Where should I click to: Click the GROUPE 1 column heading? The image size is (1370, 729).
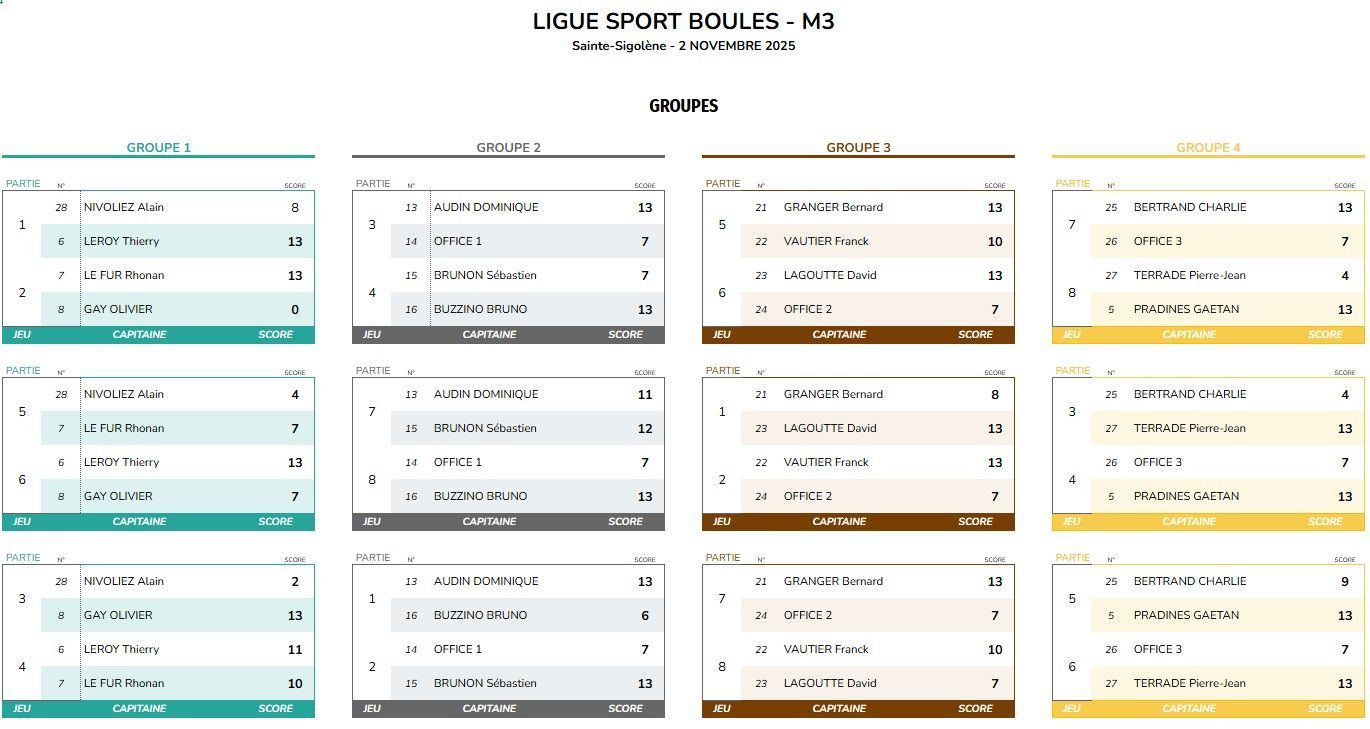(158, 148)
